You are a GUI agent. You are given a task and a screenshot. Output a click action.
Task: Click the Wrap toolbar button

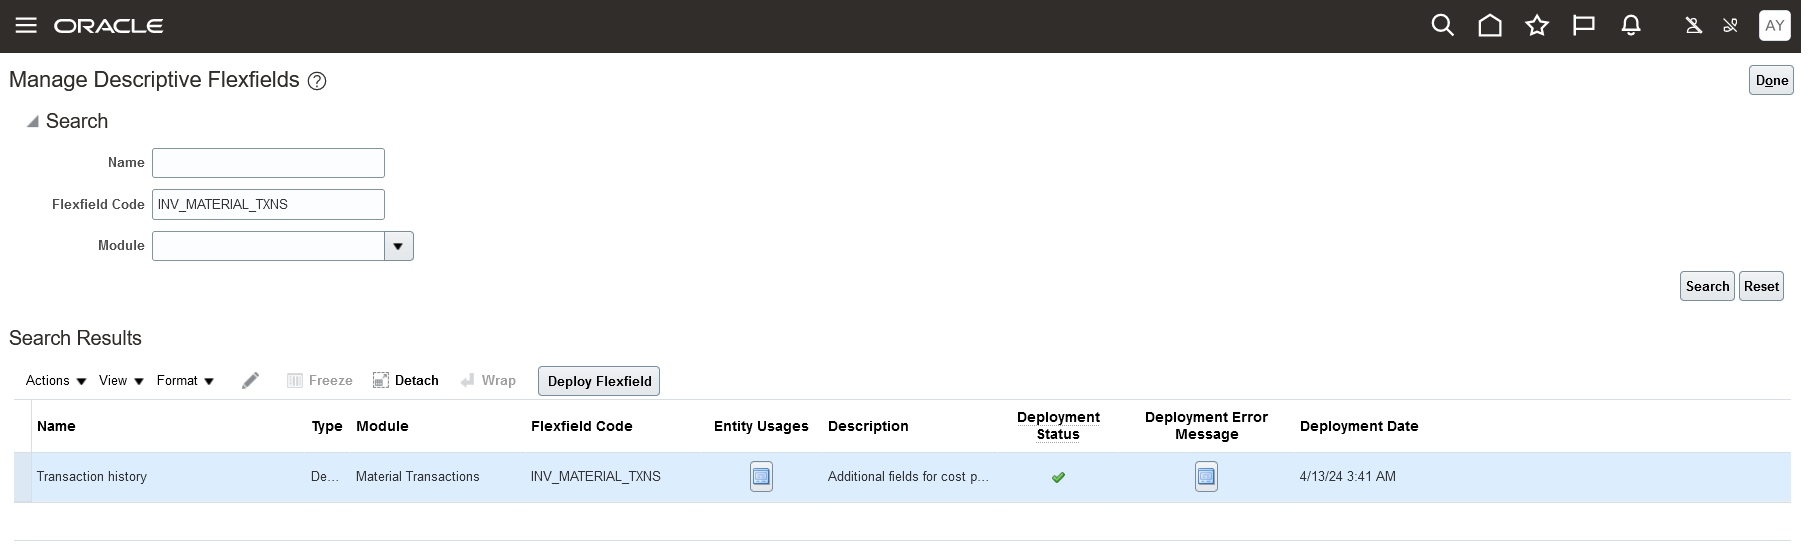488,381
